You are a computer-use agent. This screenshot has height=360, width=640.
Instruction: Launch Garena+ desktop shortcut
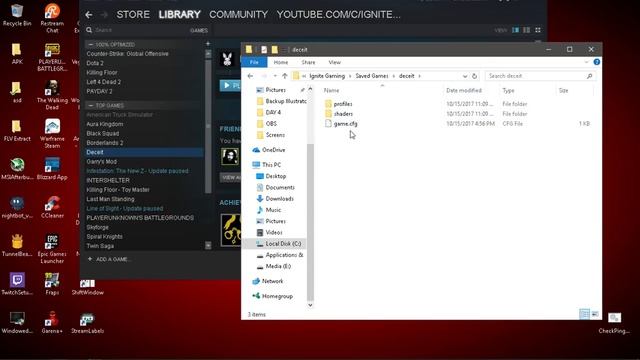(x=52, y=322)
